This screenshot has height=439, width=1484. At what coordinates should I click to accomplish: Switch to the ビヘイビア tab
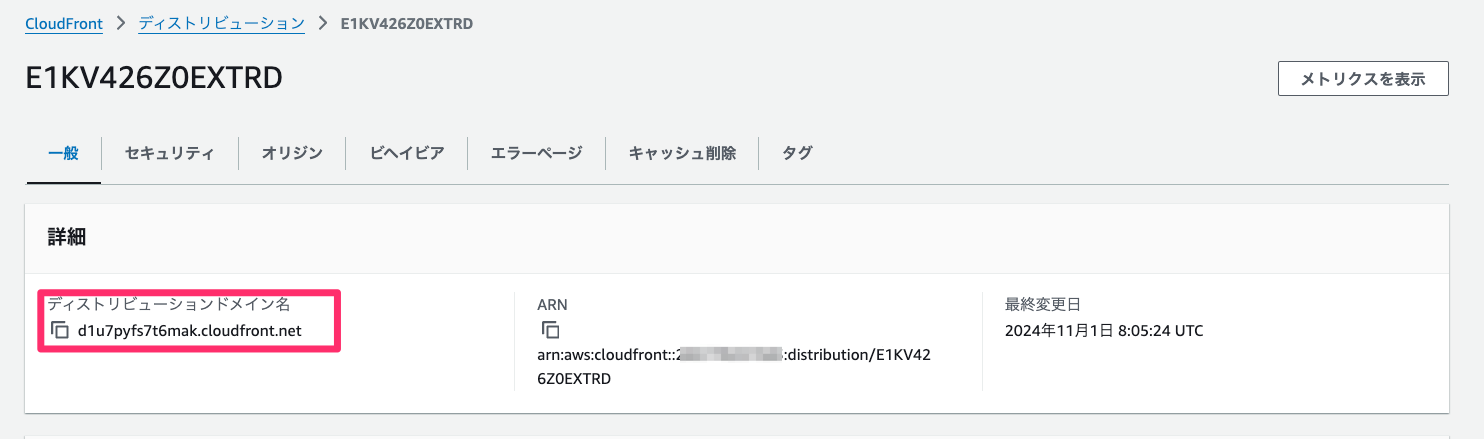pos(407,154)
